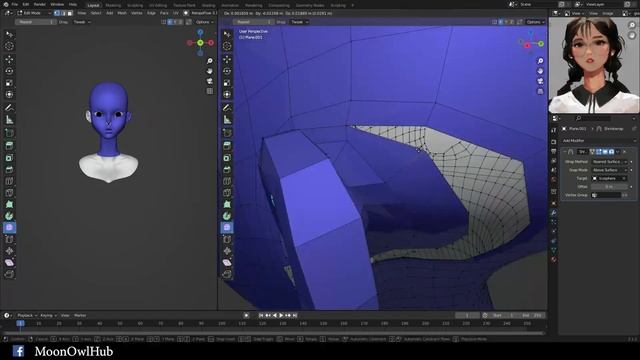Viewport: 640px width, 360px height.
Task: Click the timeline playhead at frame 1
Action: click(20, 323)
